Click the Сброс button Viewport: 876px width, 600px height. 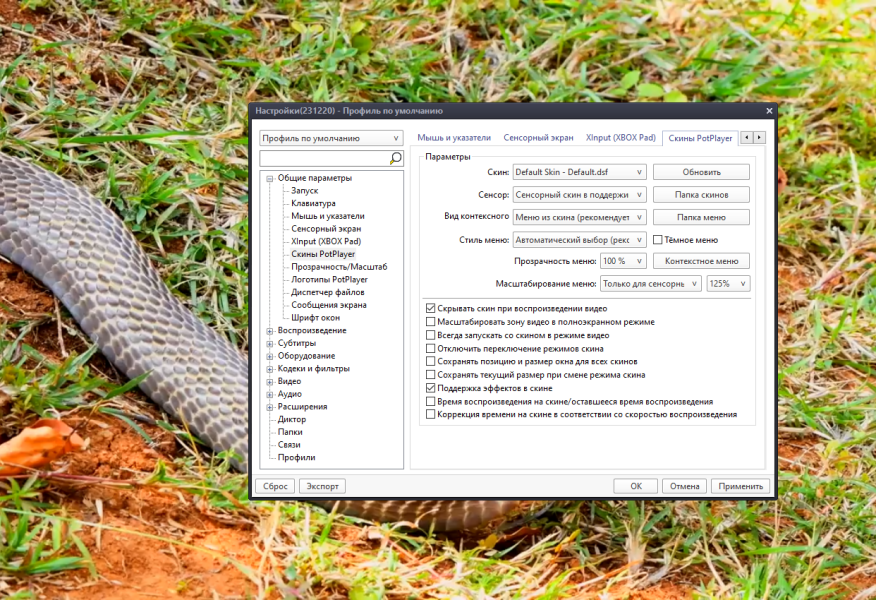[275, 486]
